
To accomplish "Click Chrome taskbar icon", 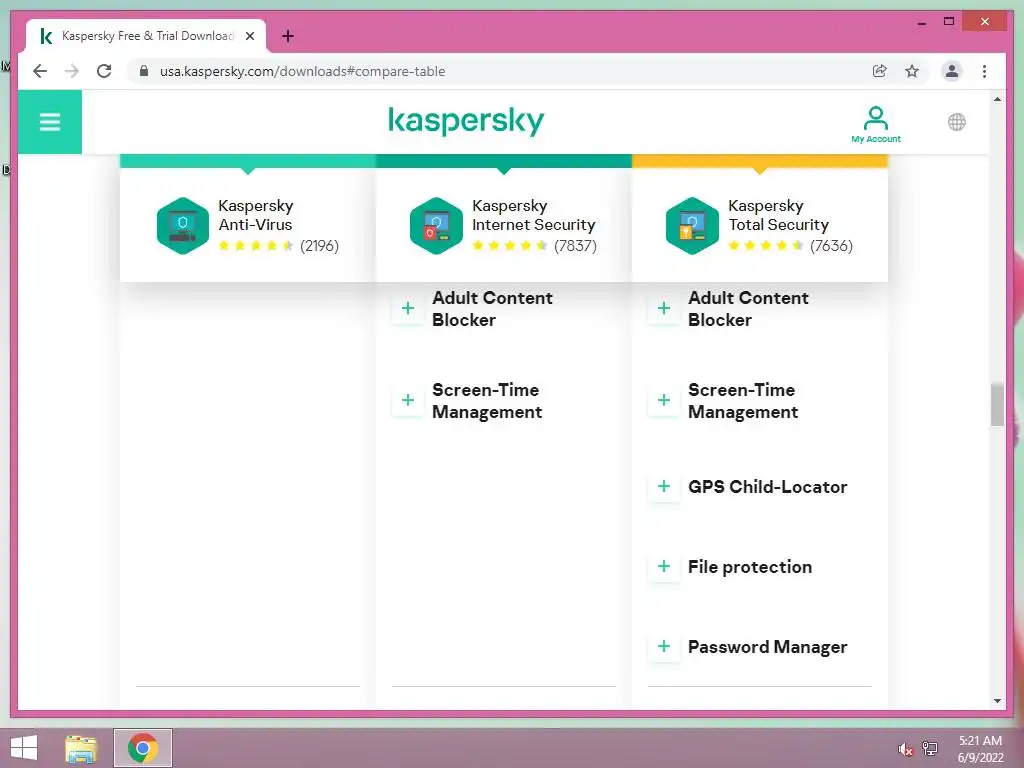I will pos(142,748).
